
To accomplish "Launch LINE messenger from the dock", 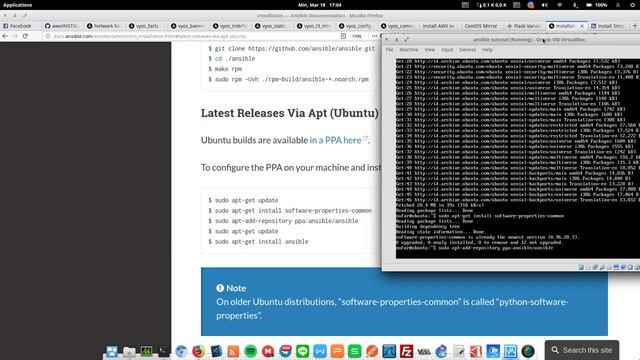I will coord(302,351).
